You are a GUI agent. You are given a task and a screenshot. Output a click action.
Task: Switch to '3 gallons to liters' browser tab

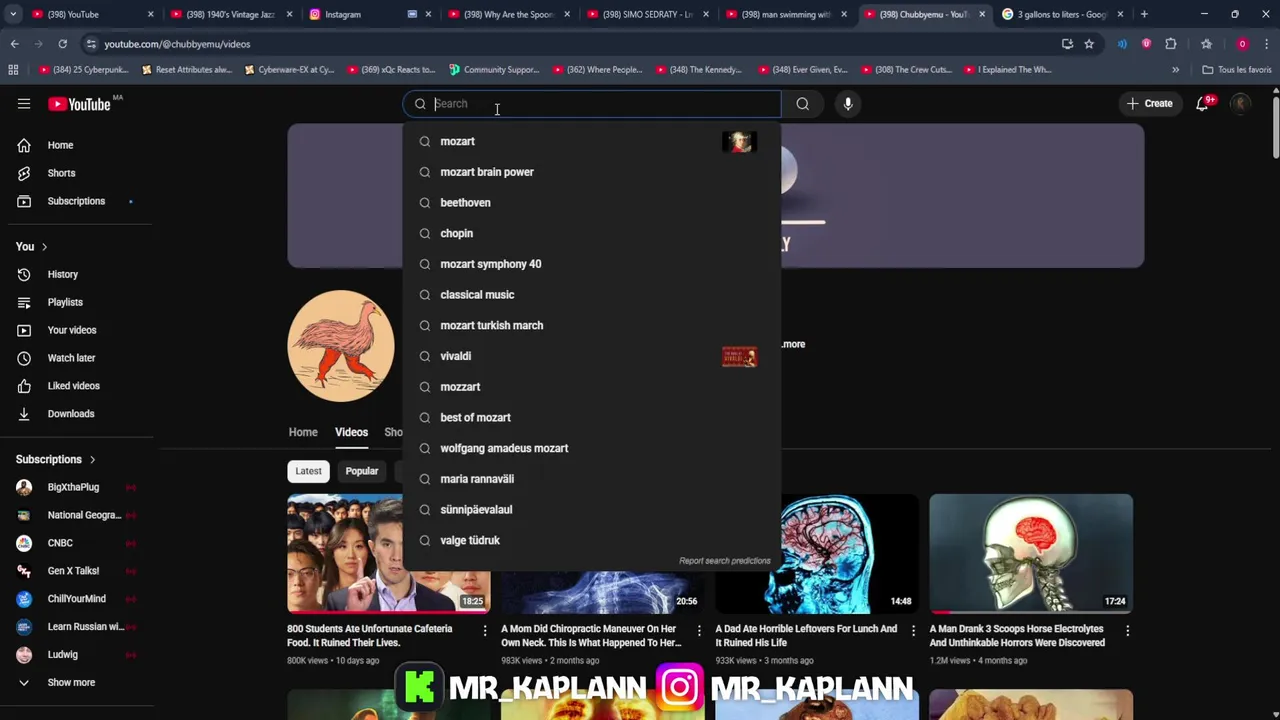click(x=1062, y=14)
